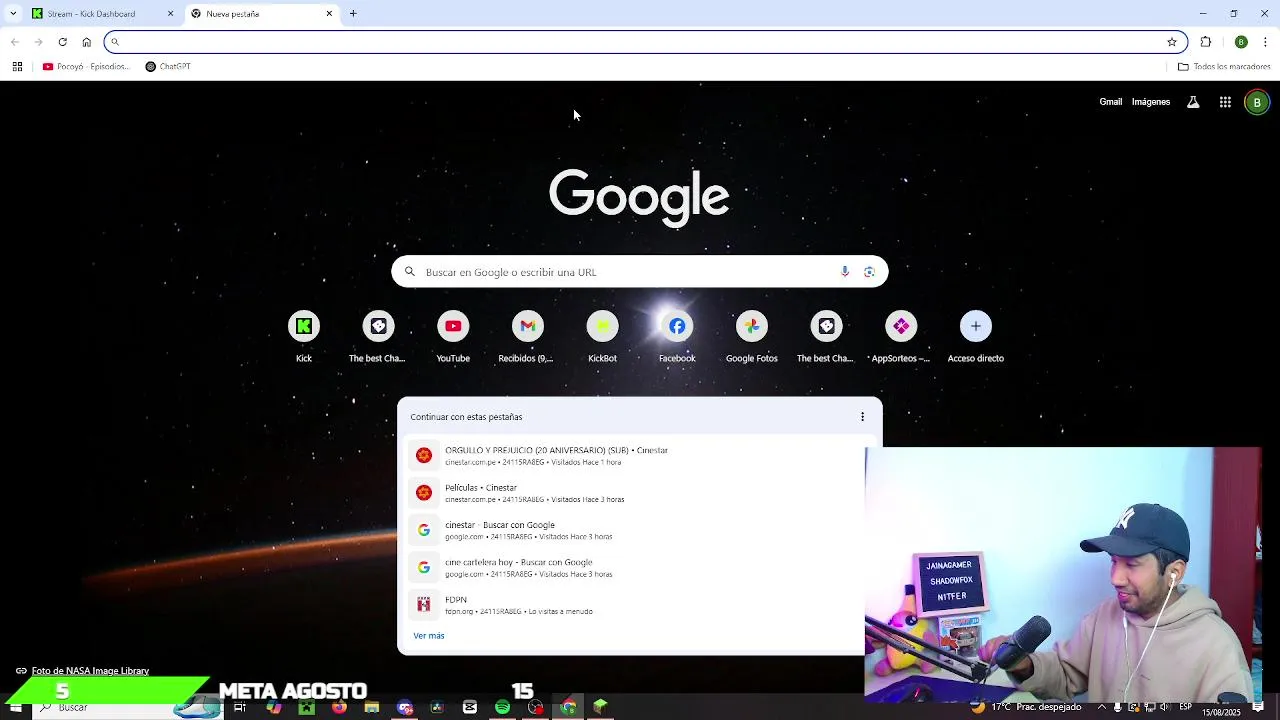Viewport: 1280px width, 720px height.
Task: Open Firefox from the taskbar
Action: point(339,707)
